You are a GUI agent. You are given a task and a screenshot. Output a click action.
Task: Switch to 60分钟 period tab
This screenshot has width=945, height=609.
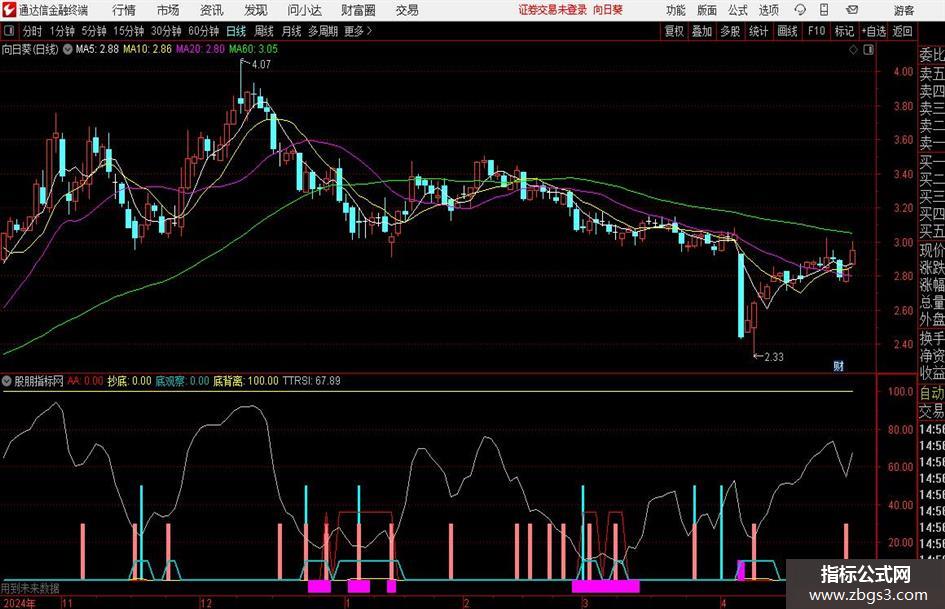[203, 31]
